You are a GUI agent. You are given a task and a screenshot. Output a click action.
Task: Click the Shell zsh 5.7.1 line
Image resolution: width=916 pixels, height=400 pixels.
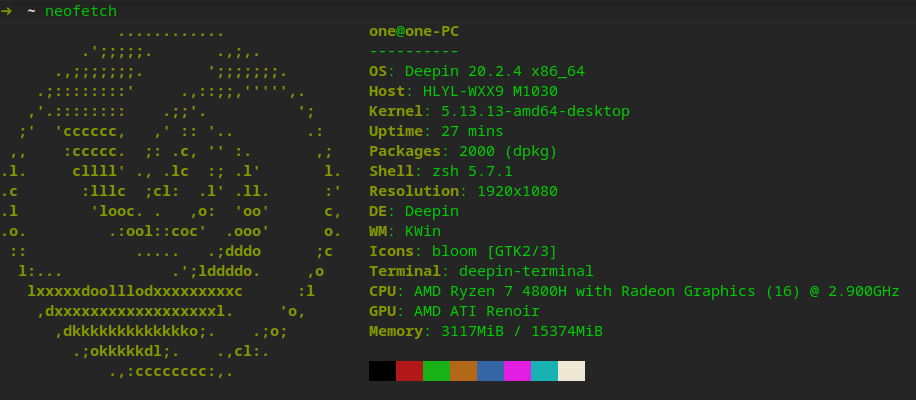[440, 171]
